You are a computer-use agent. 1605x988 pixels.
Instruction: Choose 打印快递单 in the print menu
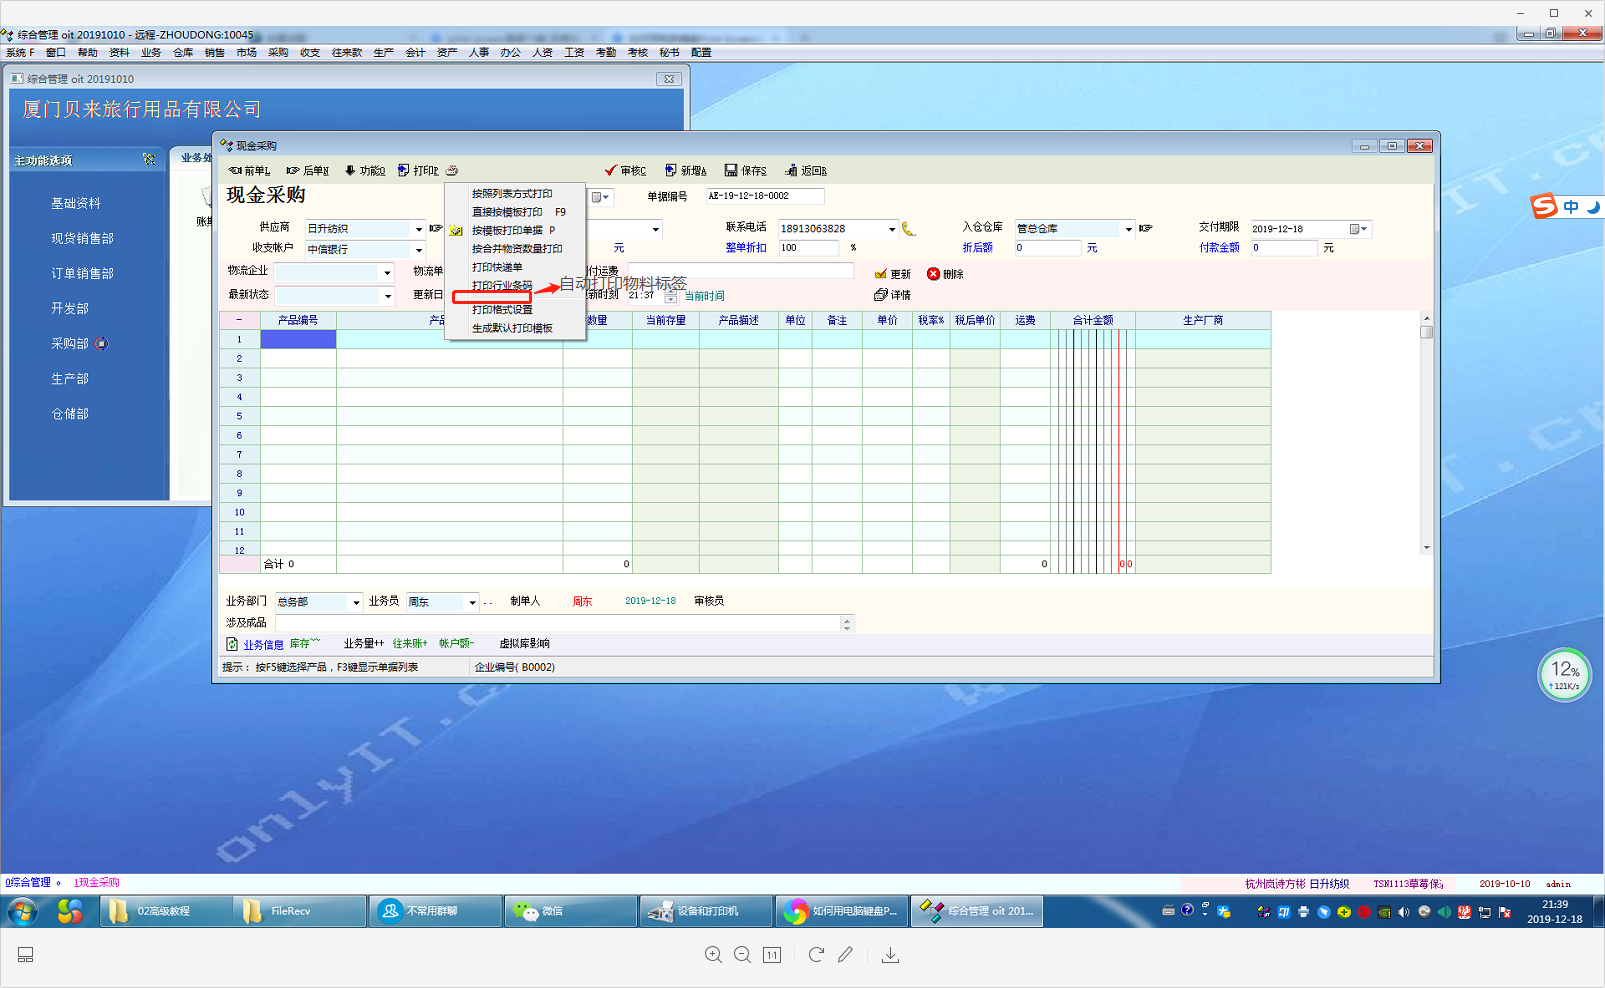pos(497,267)
